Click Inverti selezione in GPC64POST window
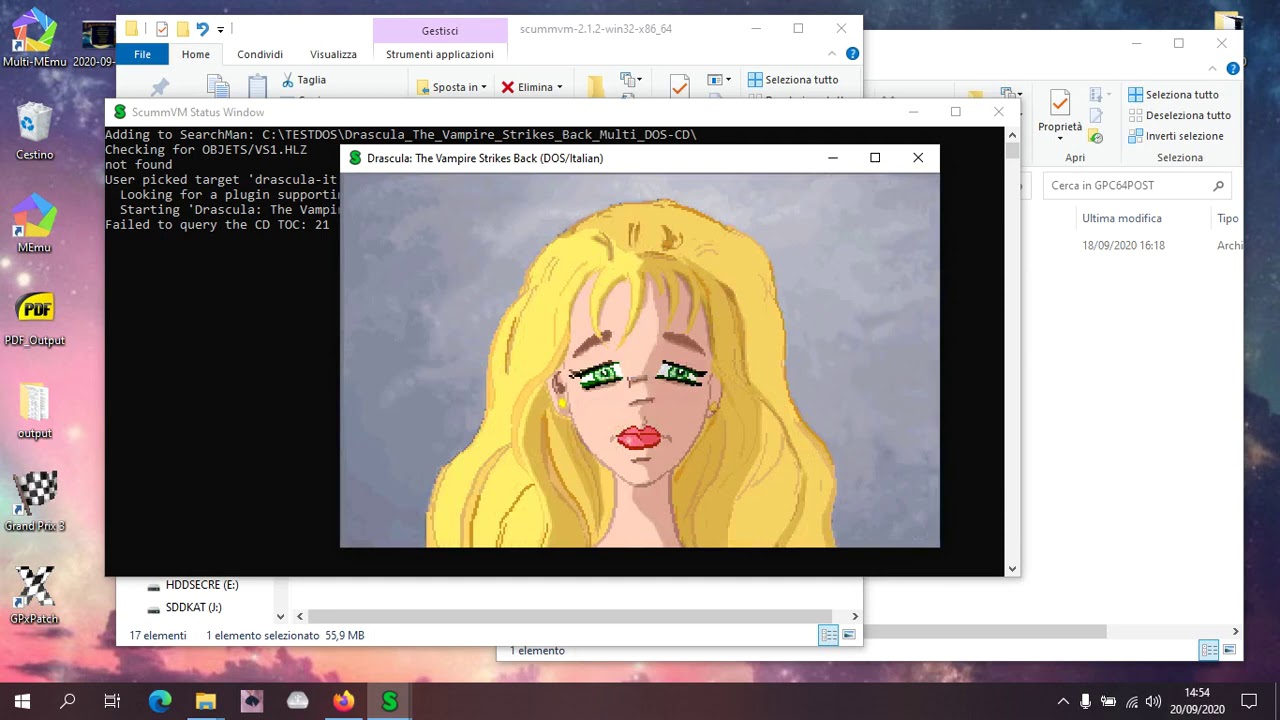1280x720 pixels. coord(1176,136)
